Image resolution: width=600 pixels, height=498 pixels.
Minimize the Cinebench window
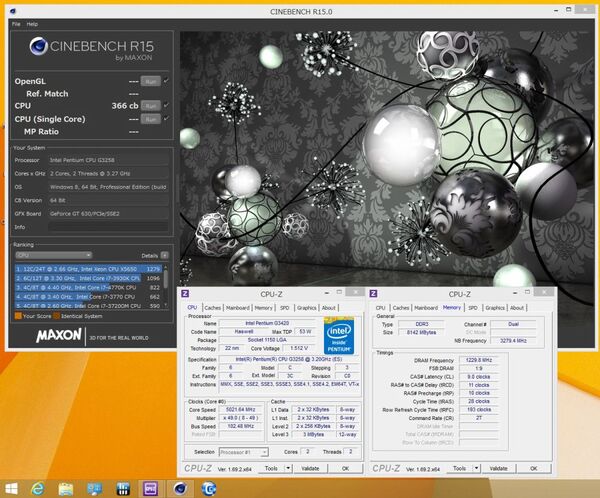tap(556, 11)
